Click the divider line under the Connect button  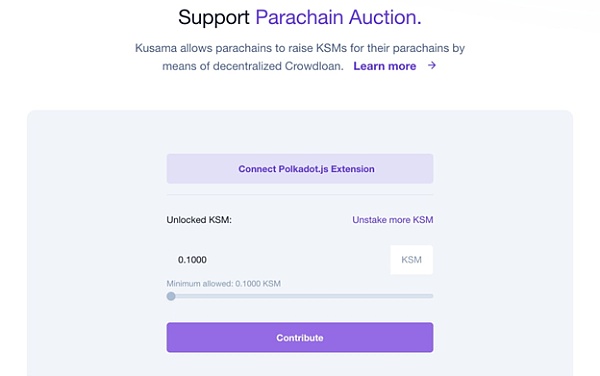tap(300, 194)
